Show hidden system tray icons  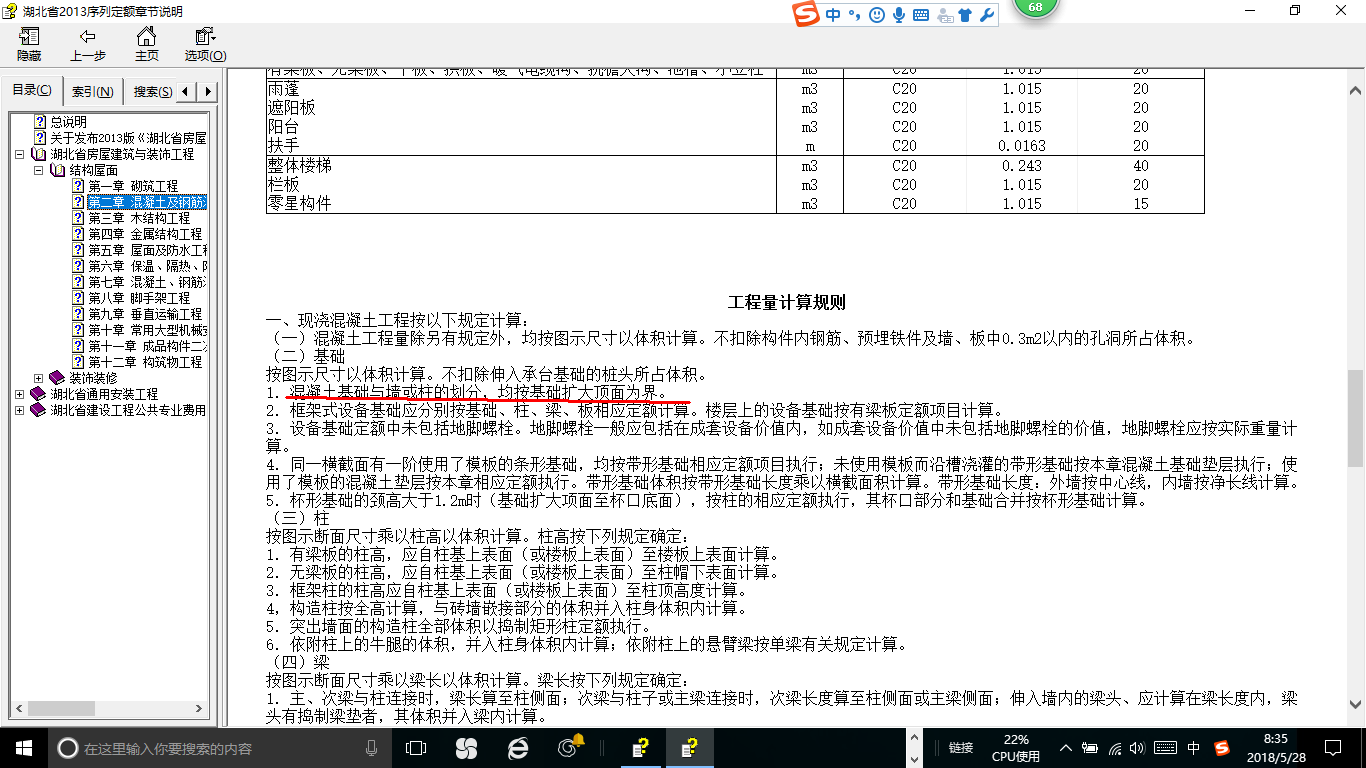point(1068,747)
